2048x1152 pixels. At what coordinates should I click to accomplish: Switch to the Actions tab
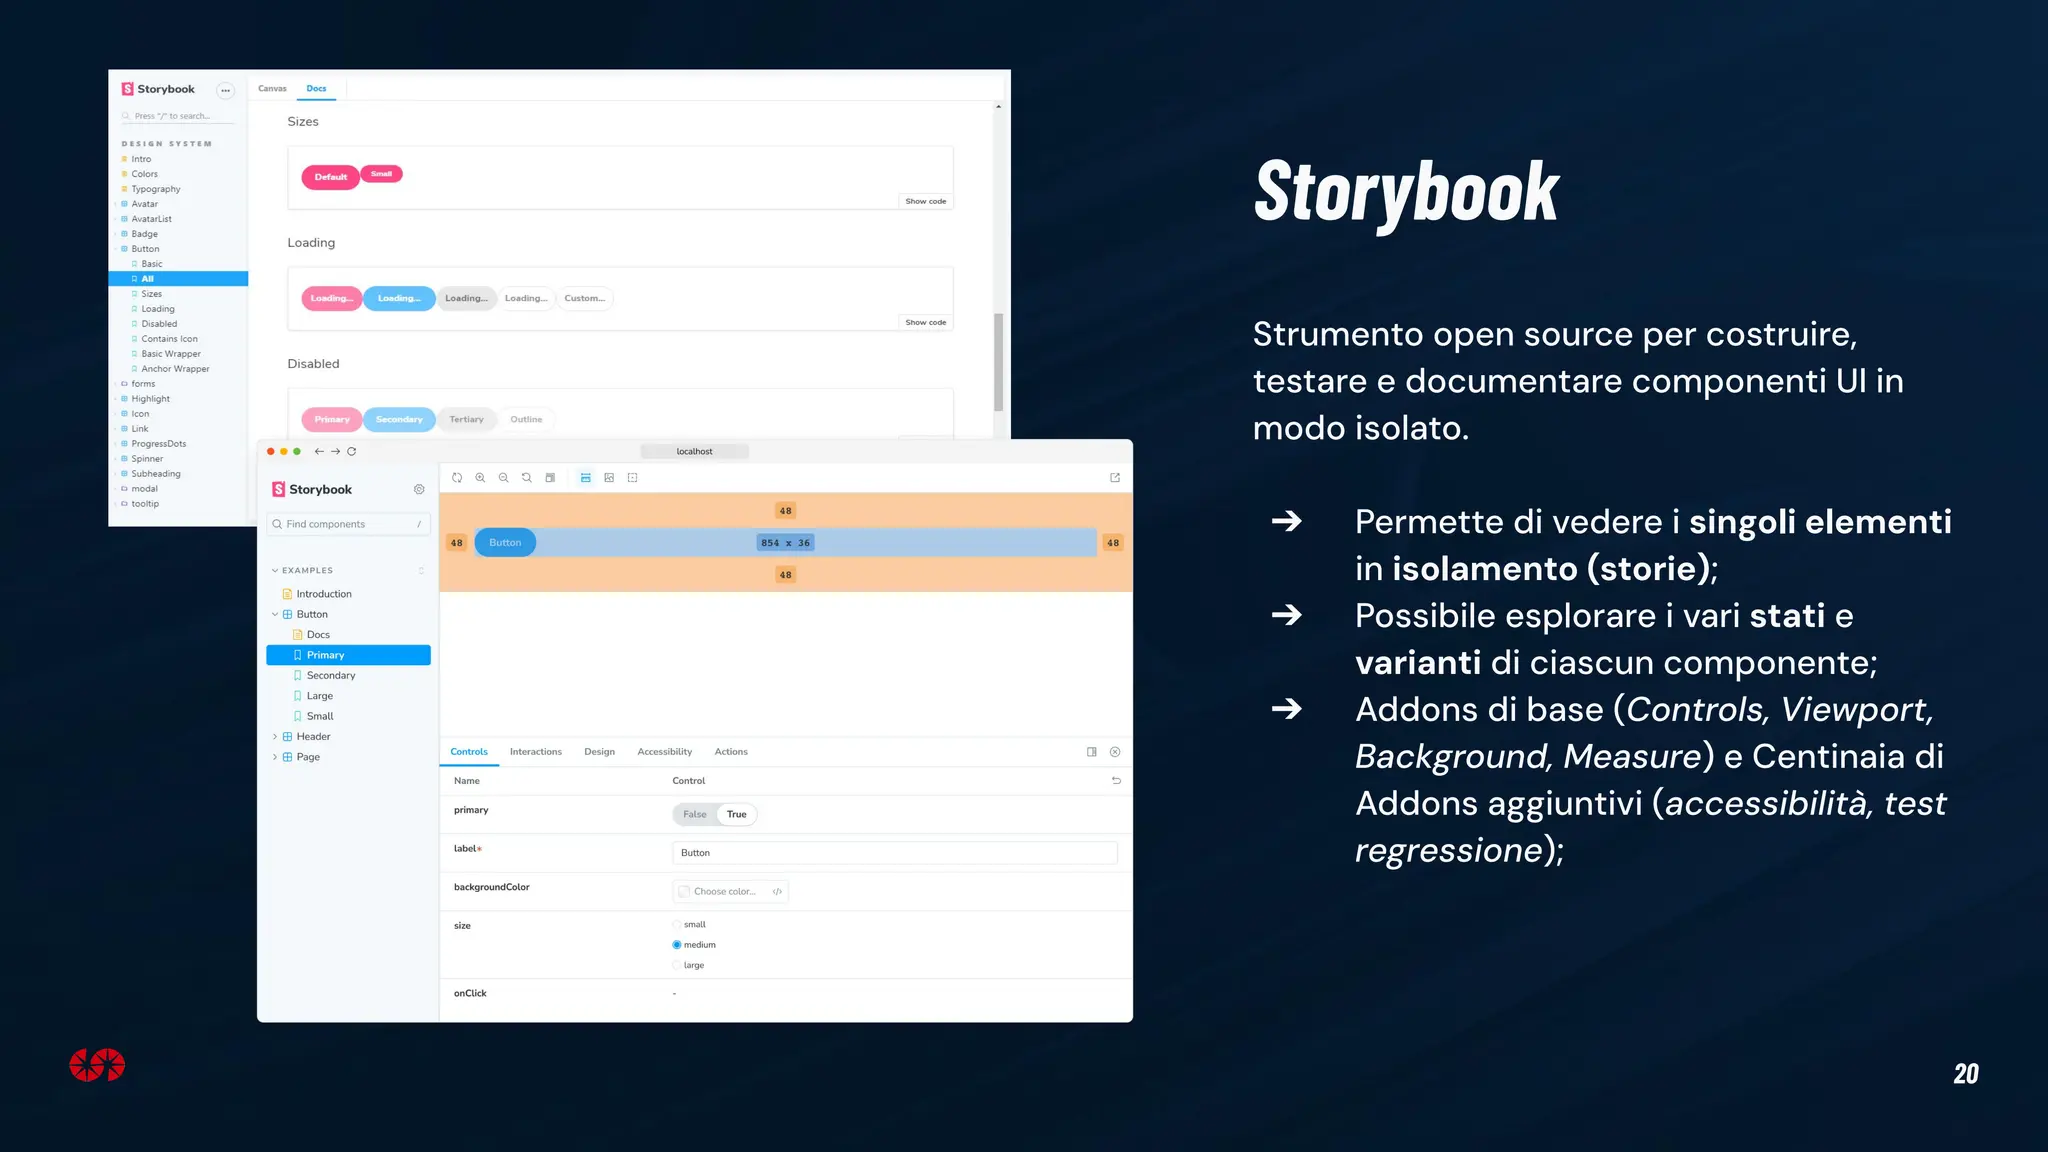(731, 752)
